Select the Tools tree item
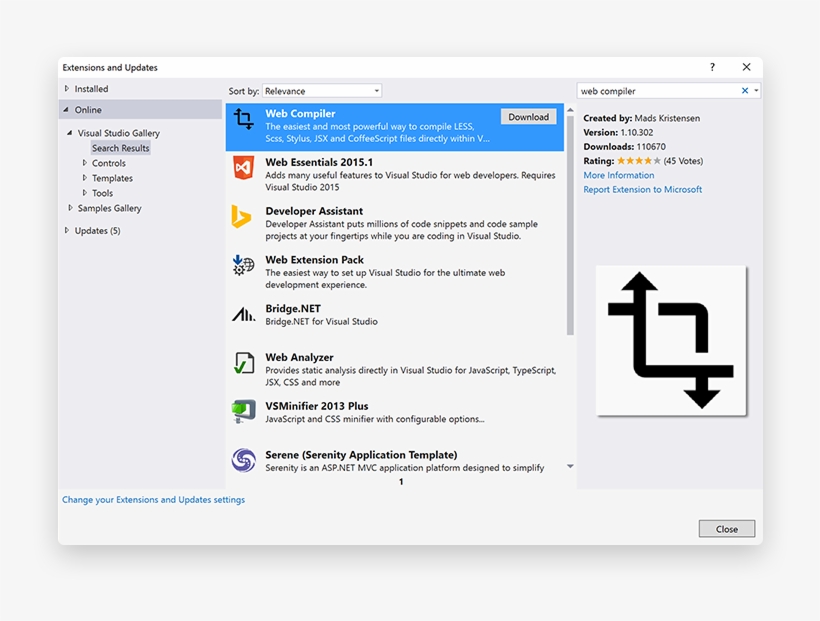 [102, 193]
